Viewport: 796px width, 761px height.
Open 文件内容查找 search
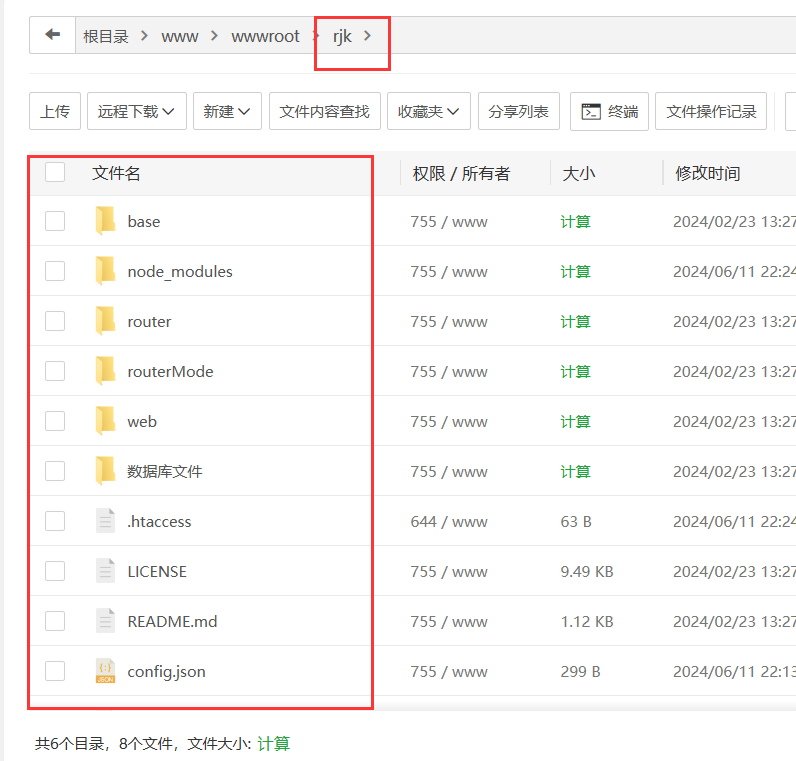coord(324,111)
